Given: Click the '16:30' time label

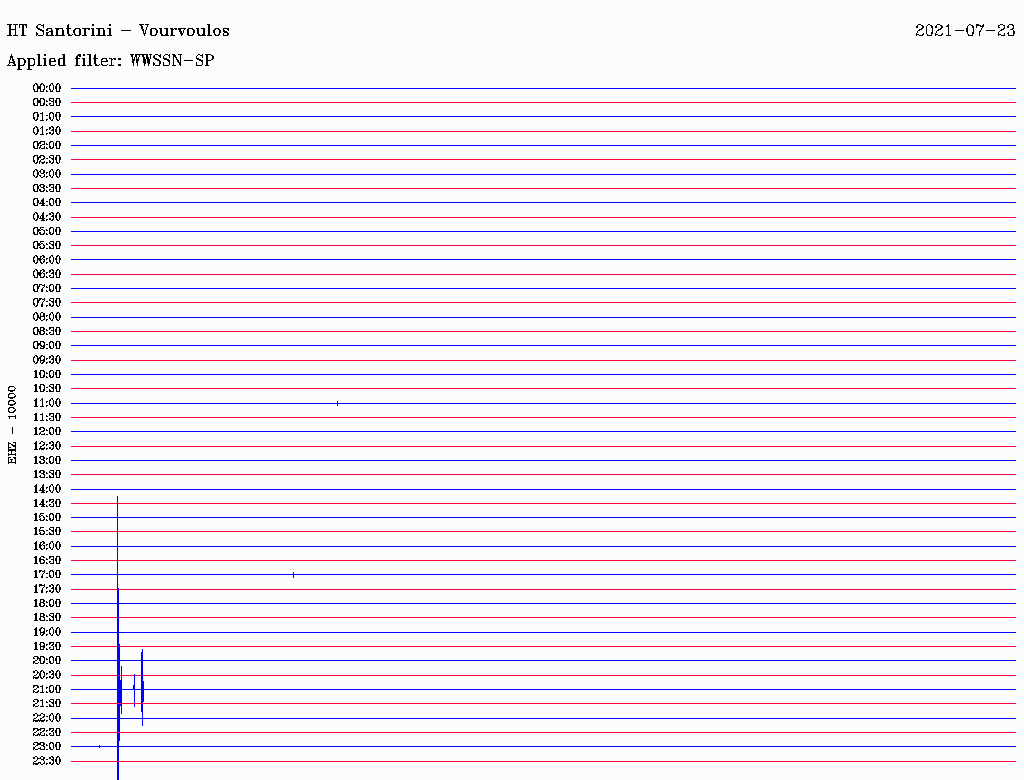Looking at the screenshot, I should click(47, 561).
